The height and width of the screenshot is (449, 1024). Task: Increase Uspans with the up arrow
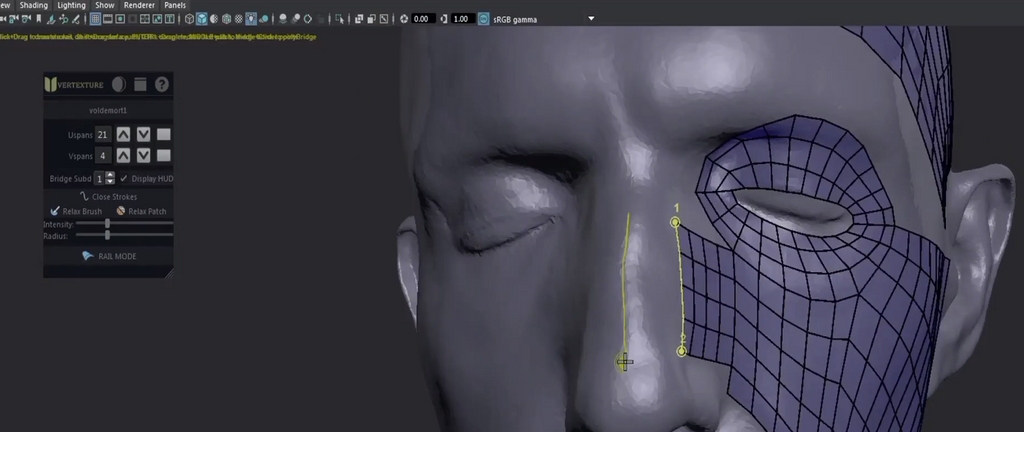(x=123, y=134)
